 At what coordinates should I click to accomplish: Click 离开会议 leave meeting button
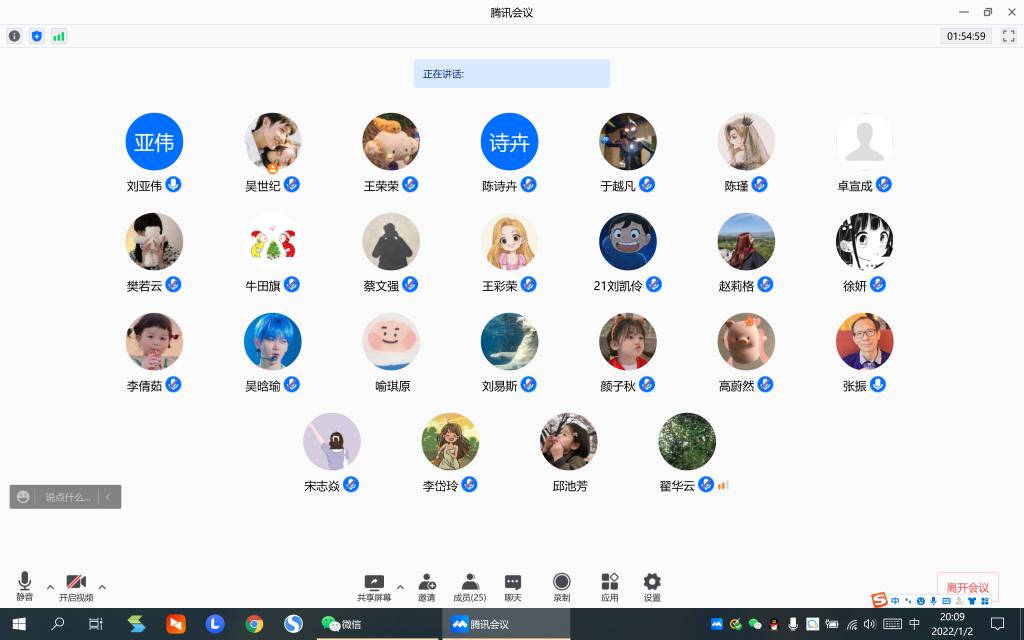(x=967, y=587)
